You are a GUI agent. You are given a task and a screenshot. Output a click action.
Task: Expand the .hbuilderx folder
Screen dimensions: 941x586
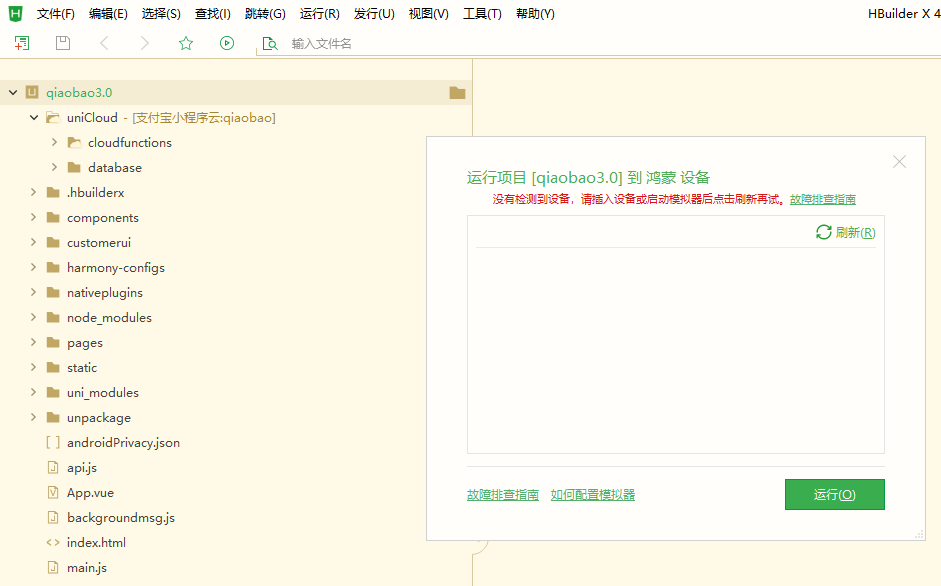point(34,192)
